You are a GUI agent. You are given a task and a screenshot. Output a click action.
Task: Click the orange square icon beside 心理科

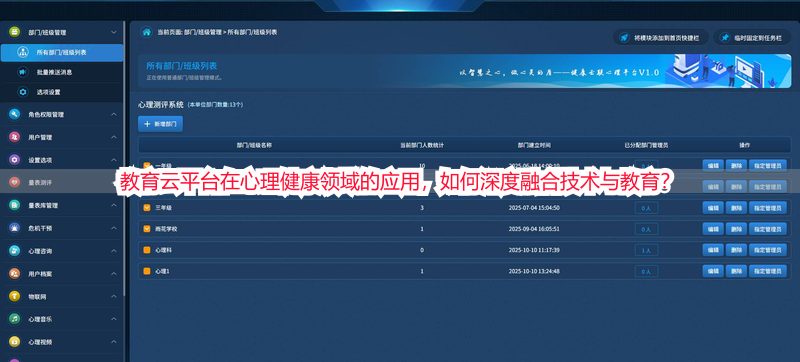pos(147,250)
